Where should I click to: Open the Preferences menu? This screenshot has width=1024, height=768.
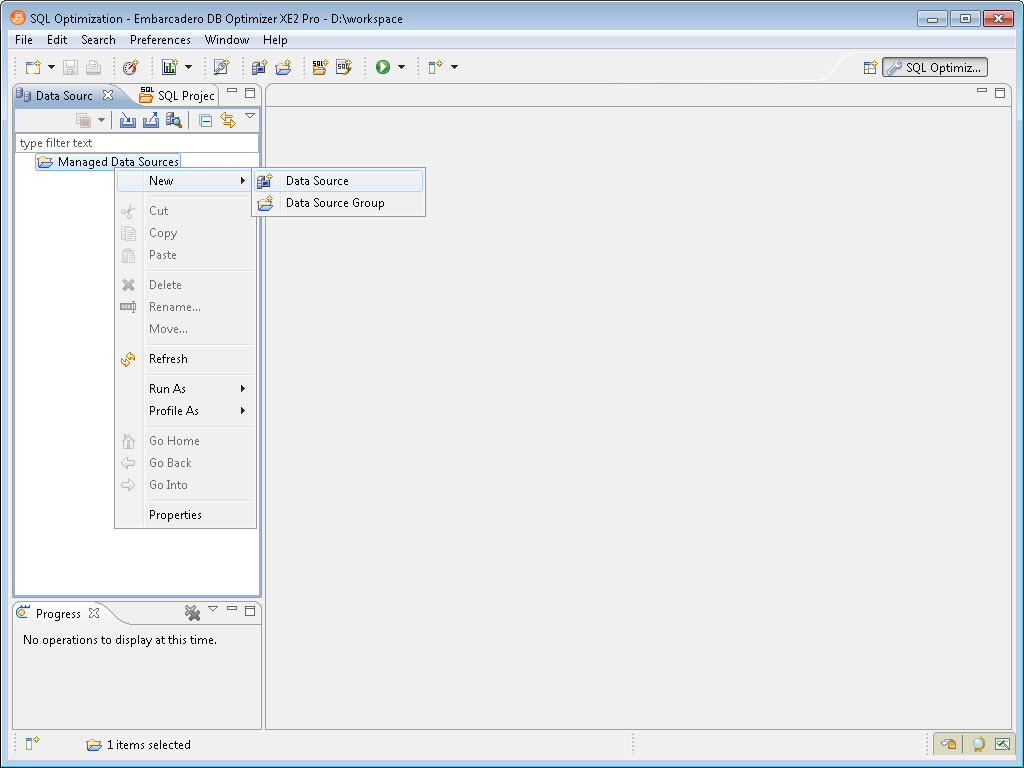pos(160,40)
